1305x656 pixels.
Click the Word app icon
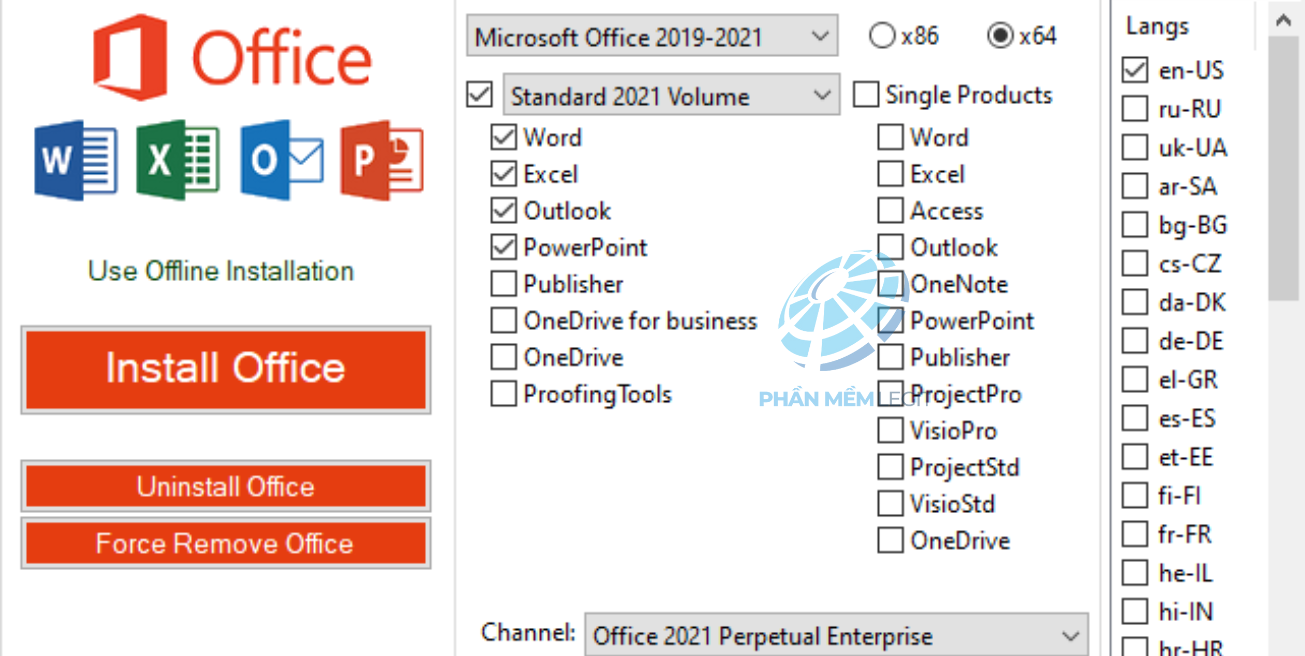tap(75, 161)
